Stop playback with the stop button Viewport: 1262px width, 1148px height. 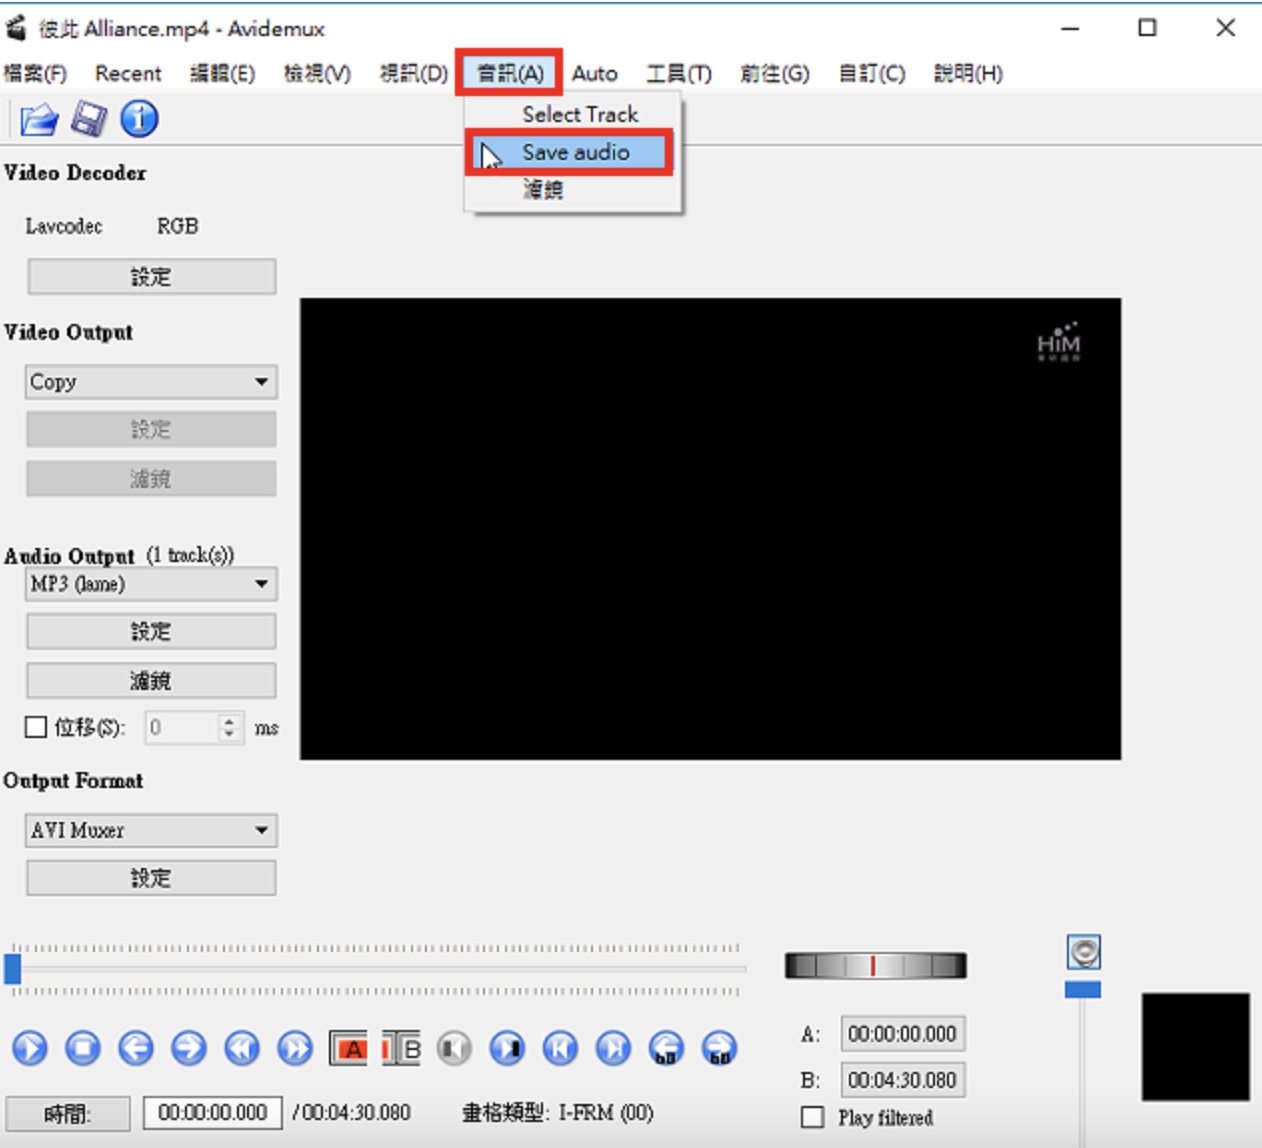pos(83,1048)
